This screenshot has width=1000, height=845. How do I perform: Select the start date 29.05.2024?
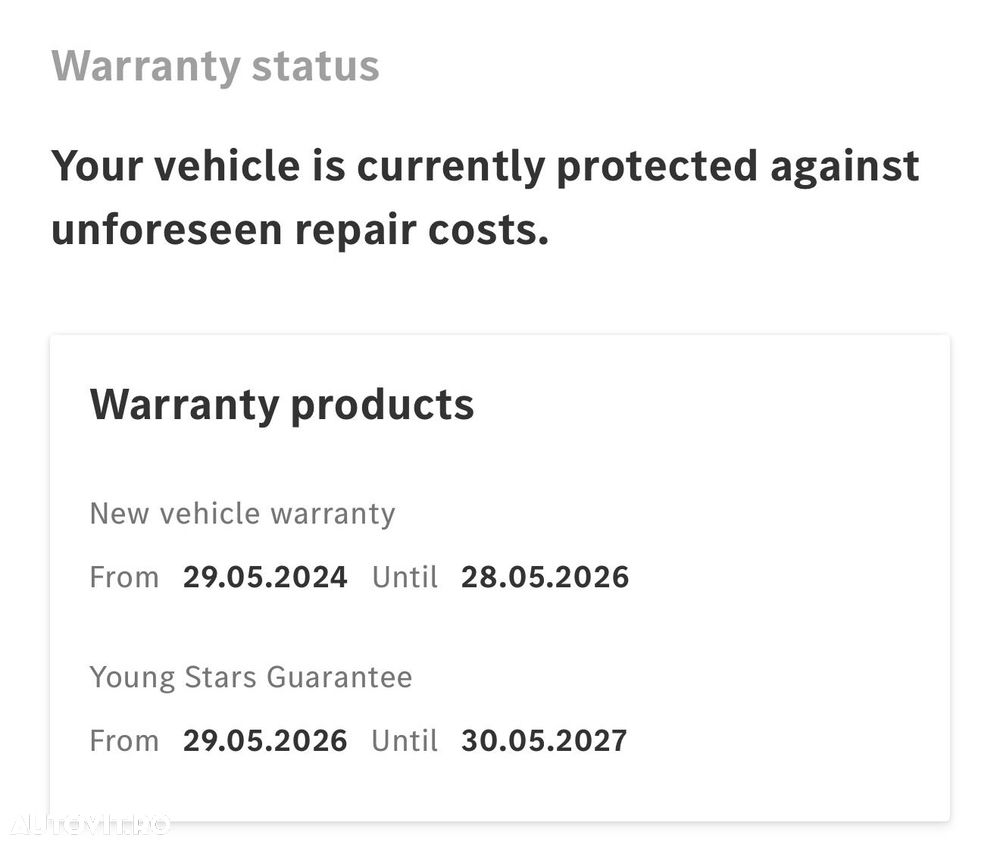[x=265, y=577]
